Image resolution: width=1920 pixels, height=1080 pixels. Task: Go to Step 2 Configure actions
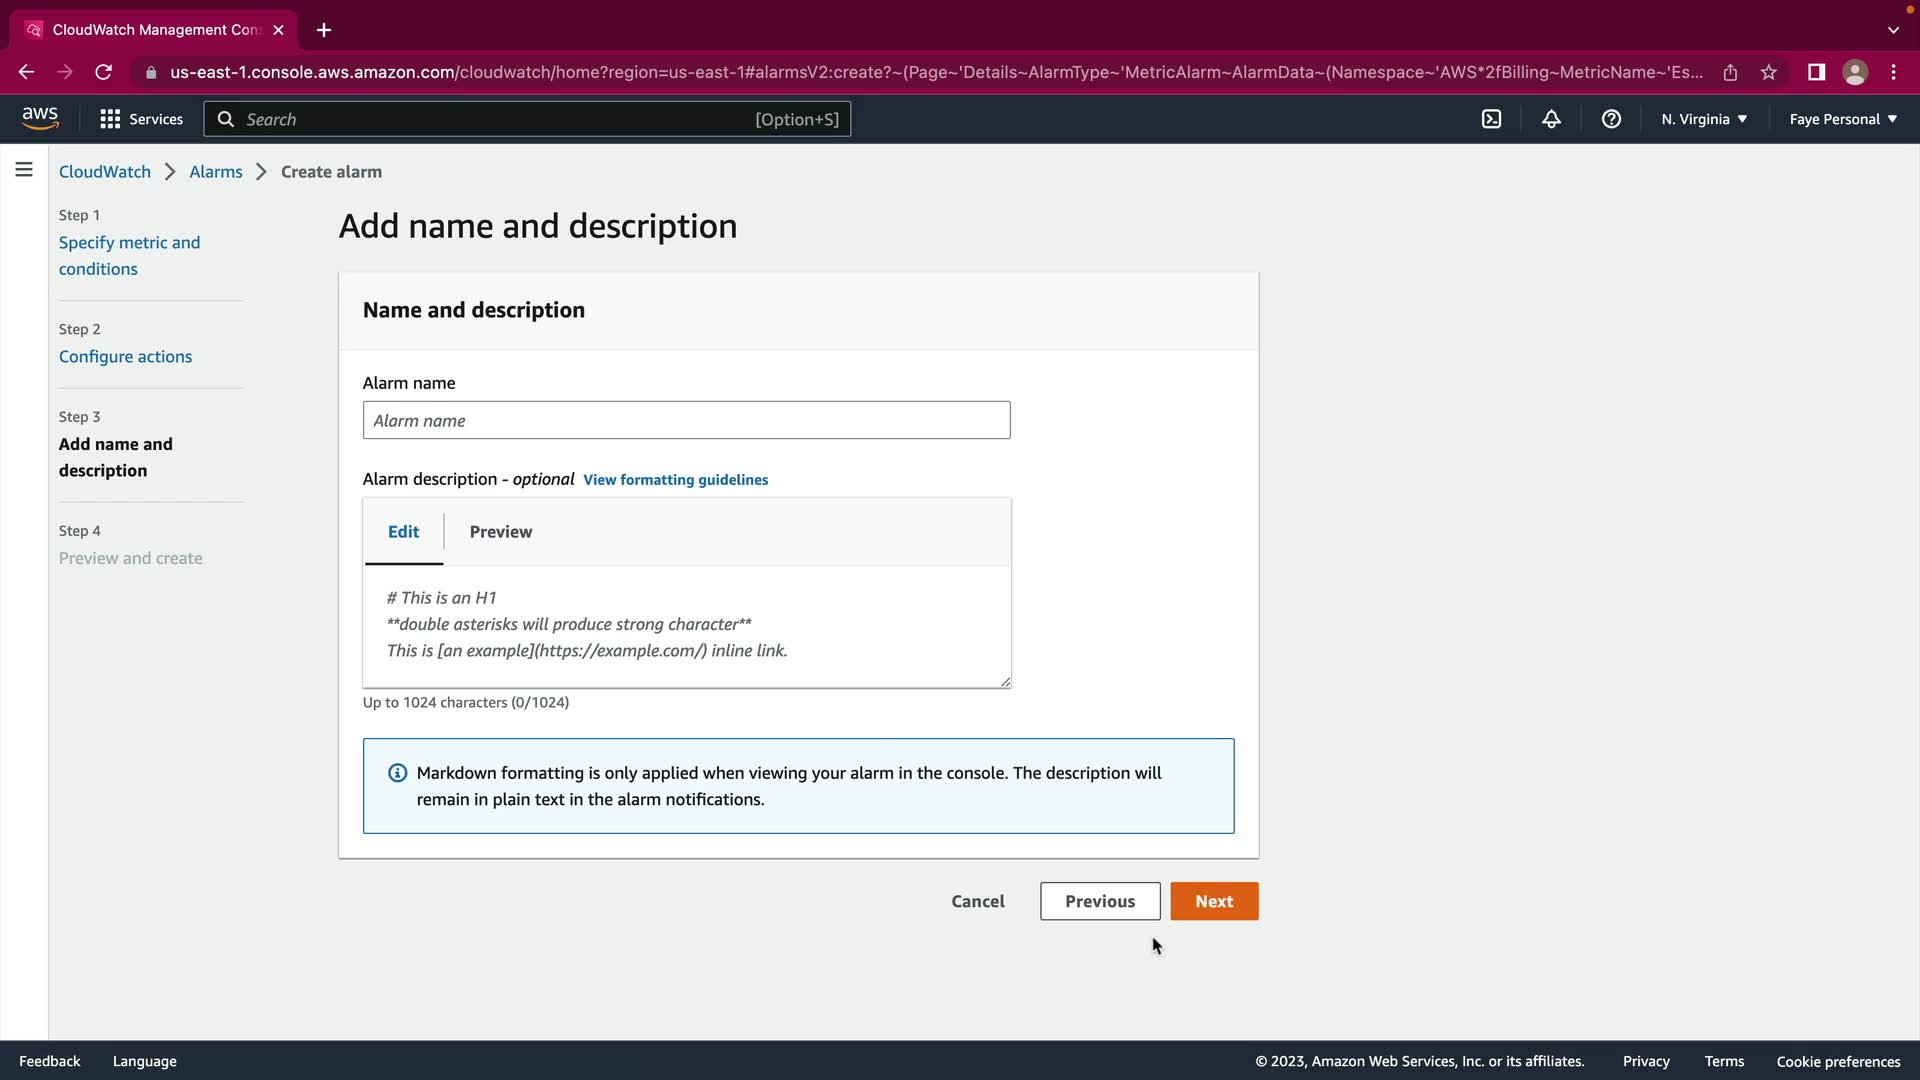click(x=125, y=357)
